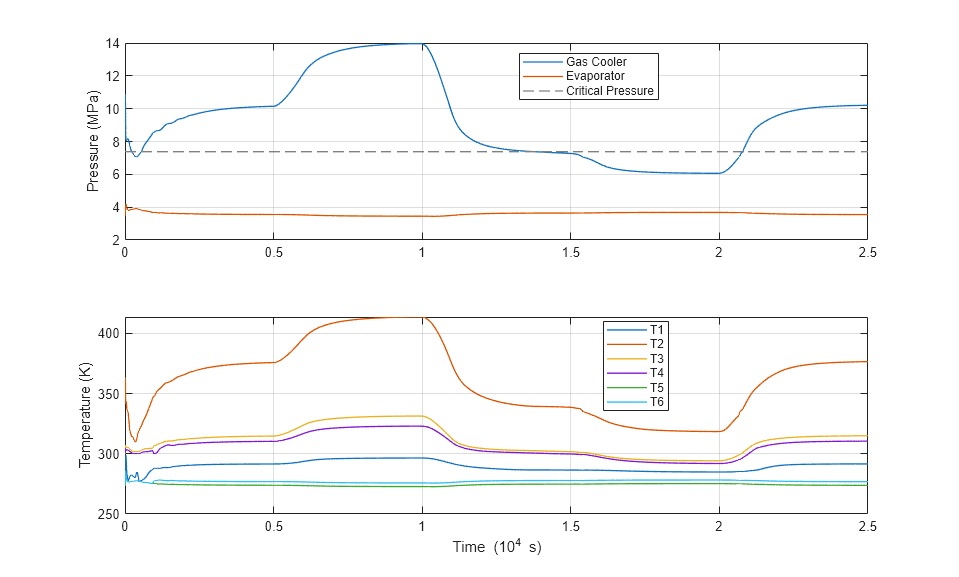Select the T2 legend entry
959x577 pixels.
pyautogui.click(x=657, y=344)
